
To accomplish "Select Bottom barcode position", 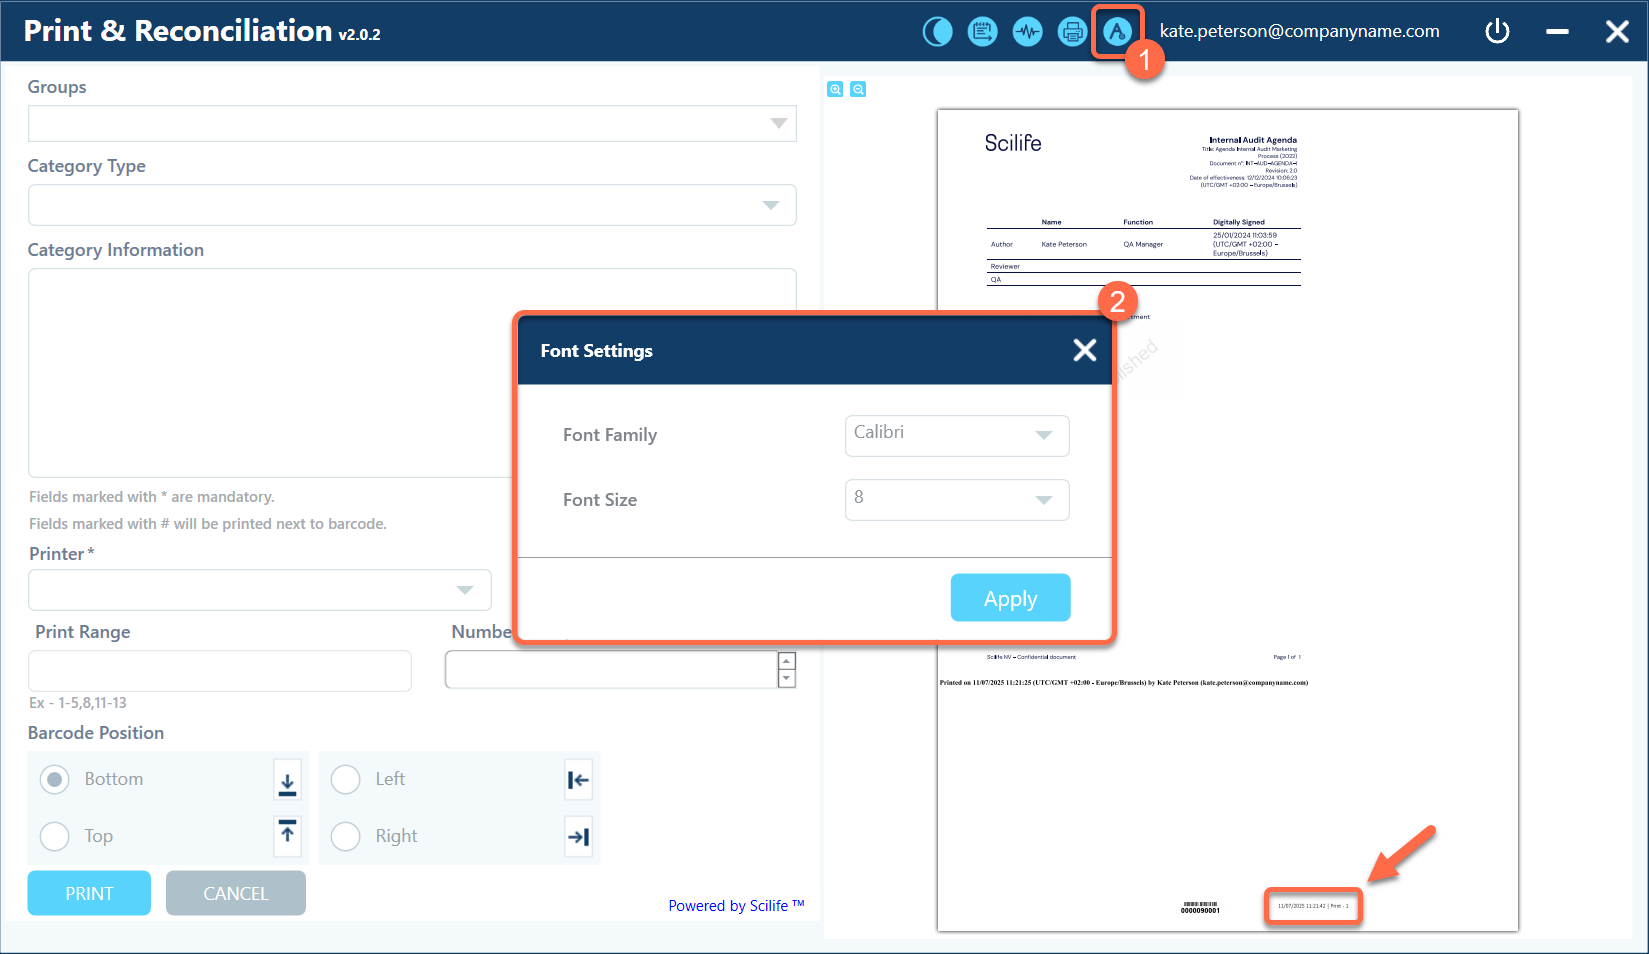I will coord(55,779).
